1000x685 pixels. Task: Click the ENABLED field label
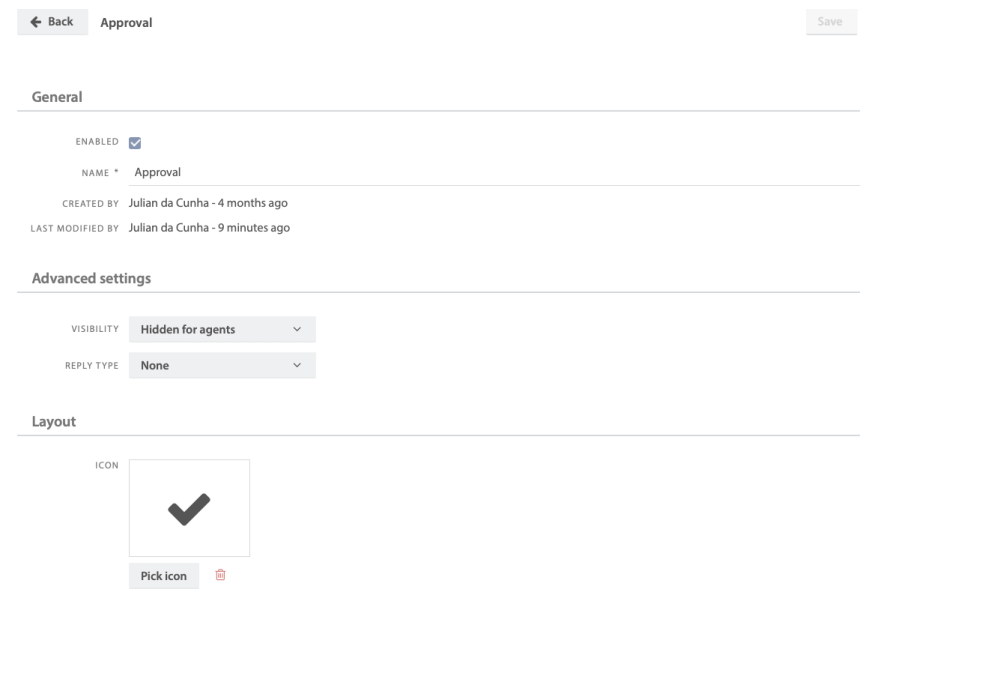pos(98,142)
